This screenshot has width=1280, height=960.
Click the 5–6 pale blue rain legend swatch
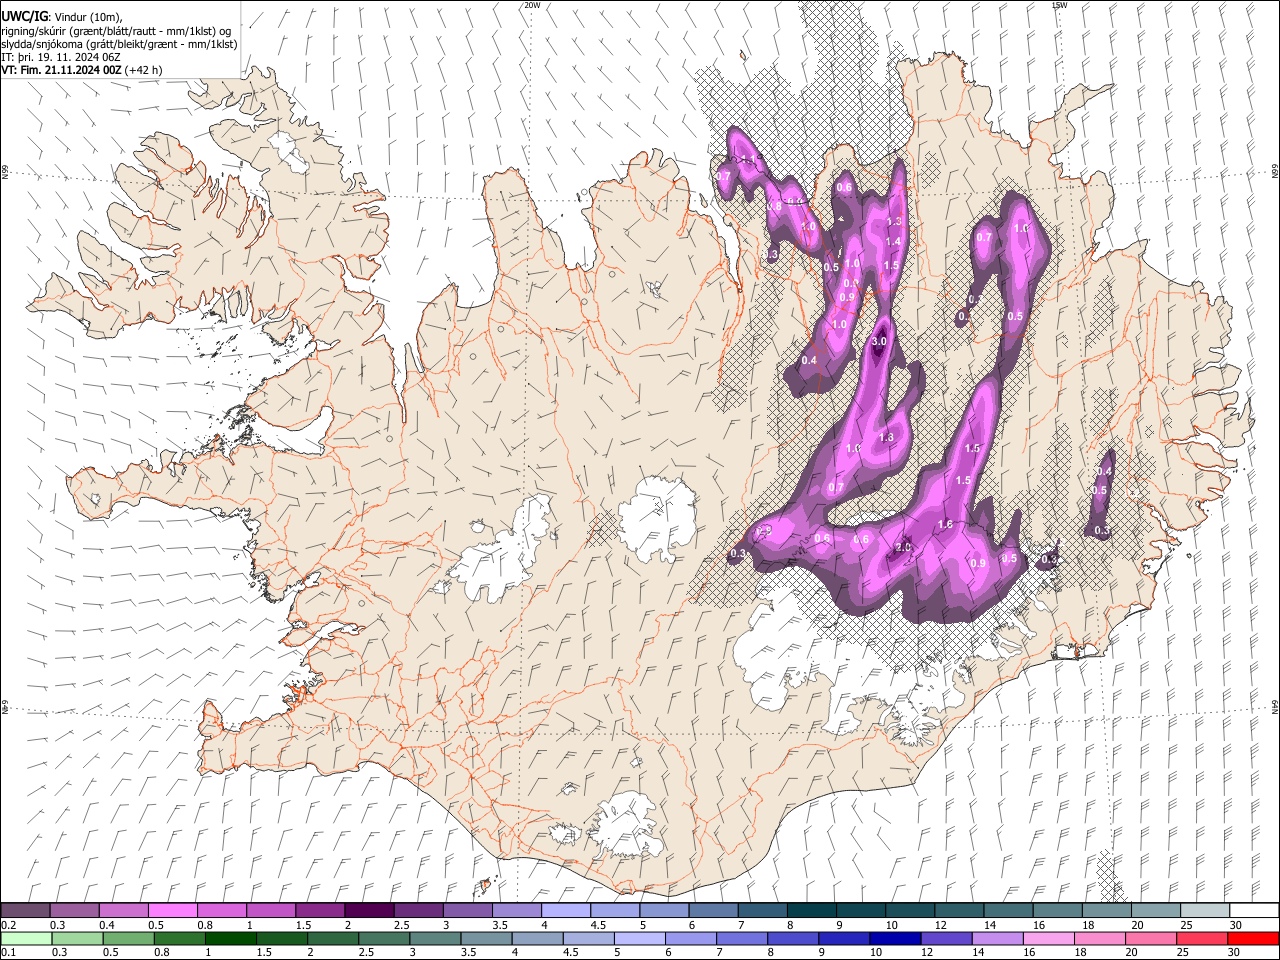[639, 939]
